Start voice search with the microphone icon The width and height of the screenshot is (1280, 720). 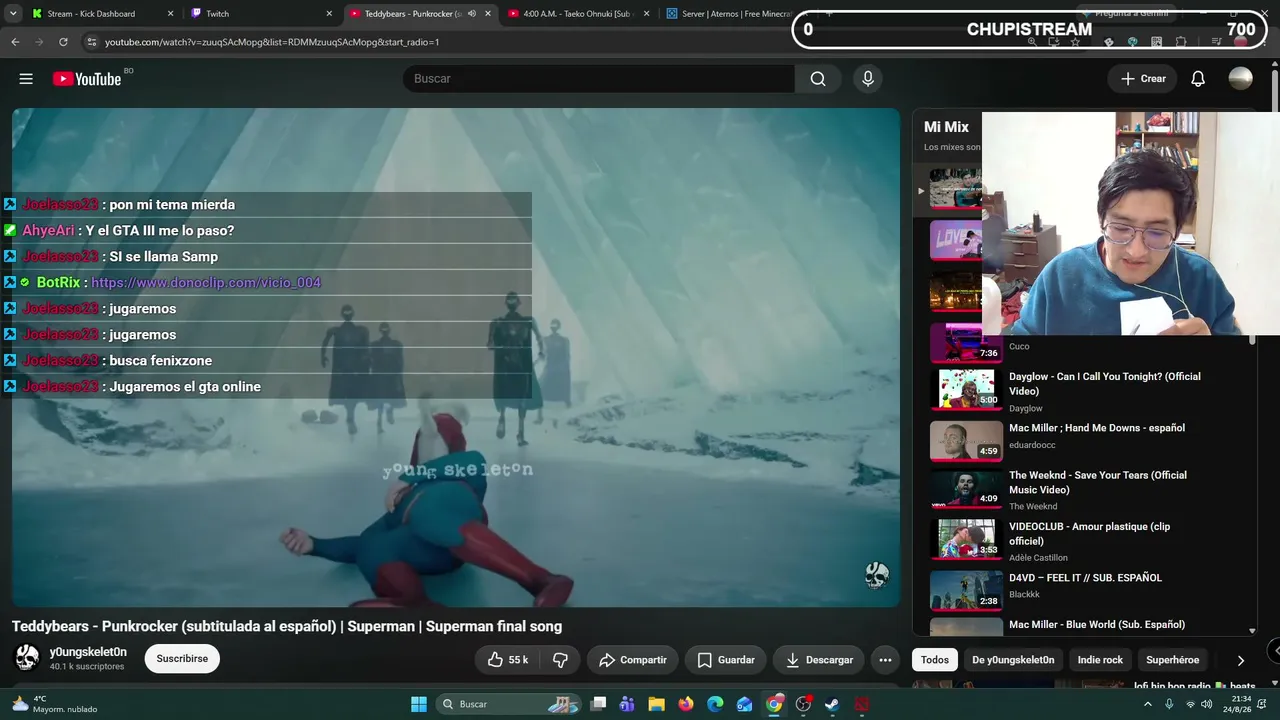tap(868, 79)
